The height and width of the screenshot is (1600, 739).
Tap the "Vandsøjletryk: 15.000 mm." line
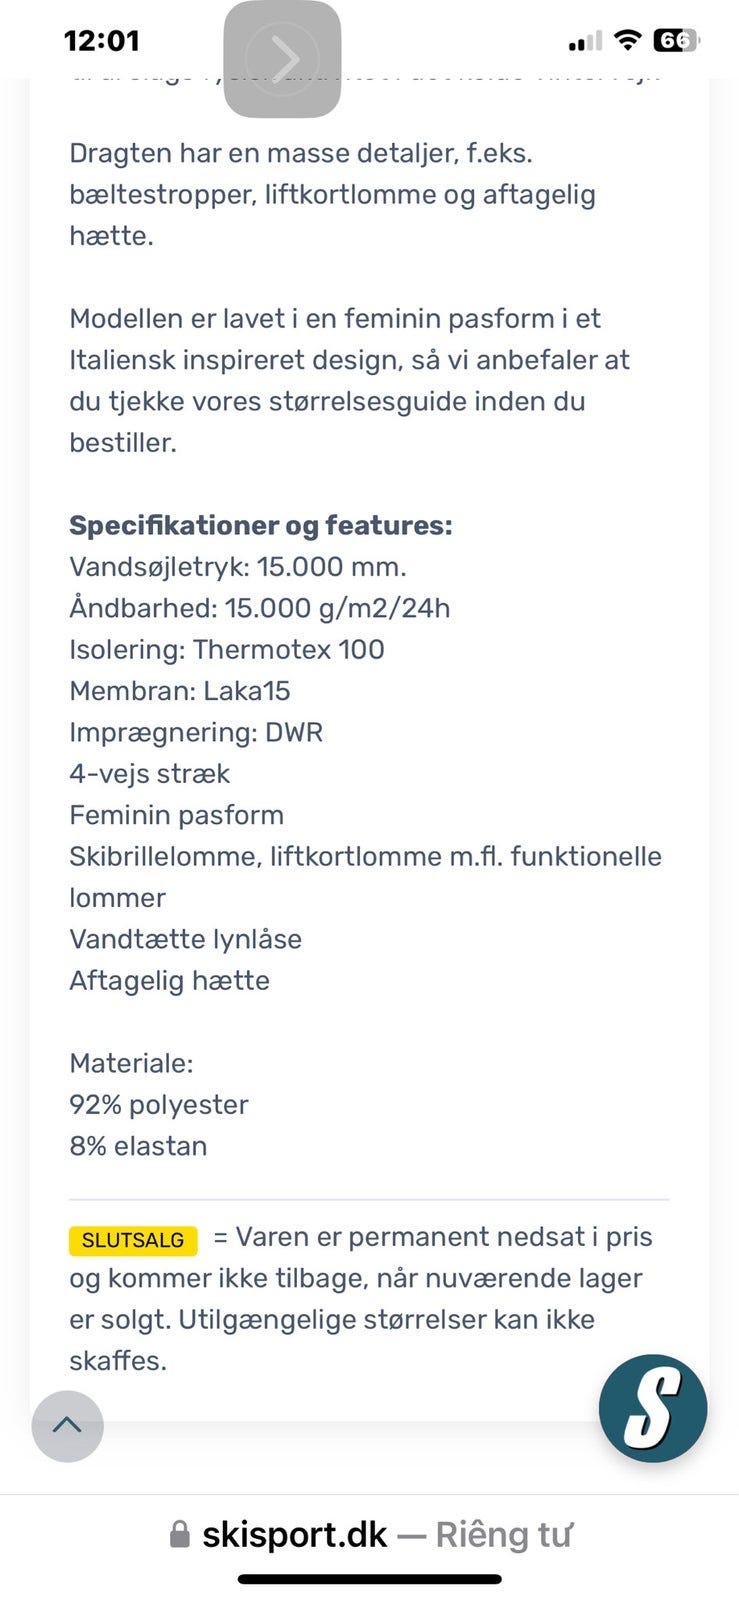tap(237, 567)
